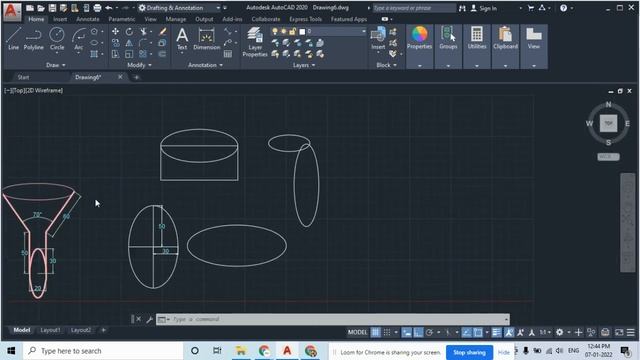640x360 pixels.
Task: Open the Express Tools tab
Action: 305,19
